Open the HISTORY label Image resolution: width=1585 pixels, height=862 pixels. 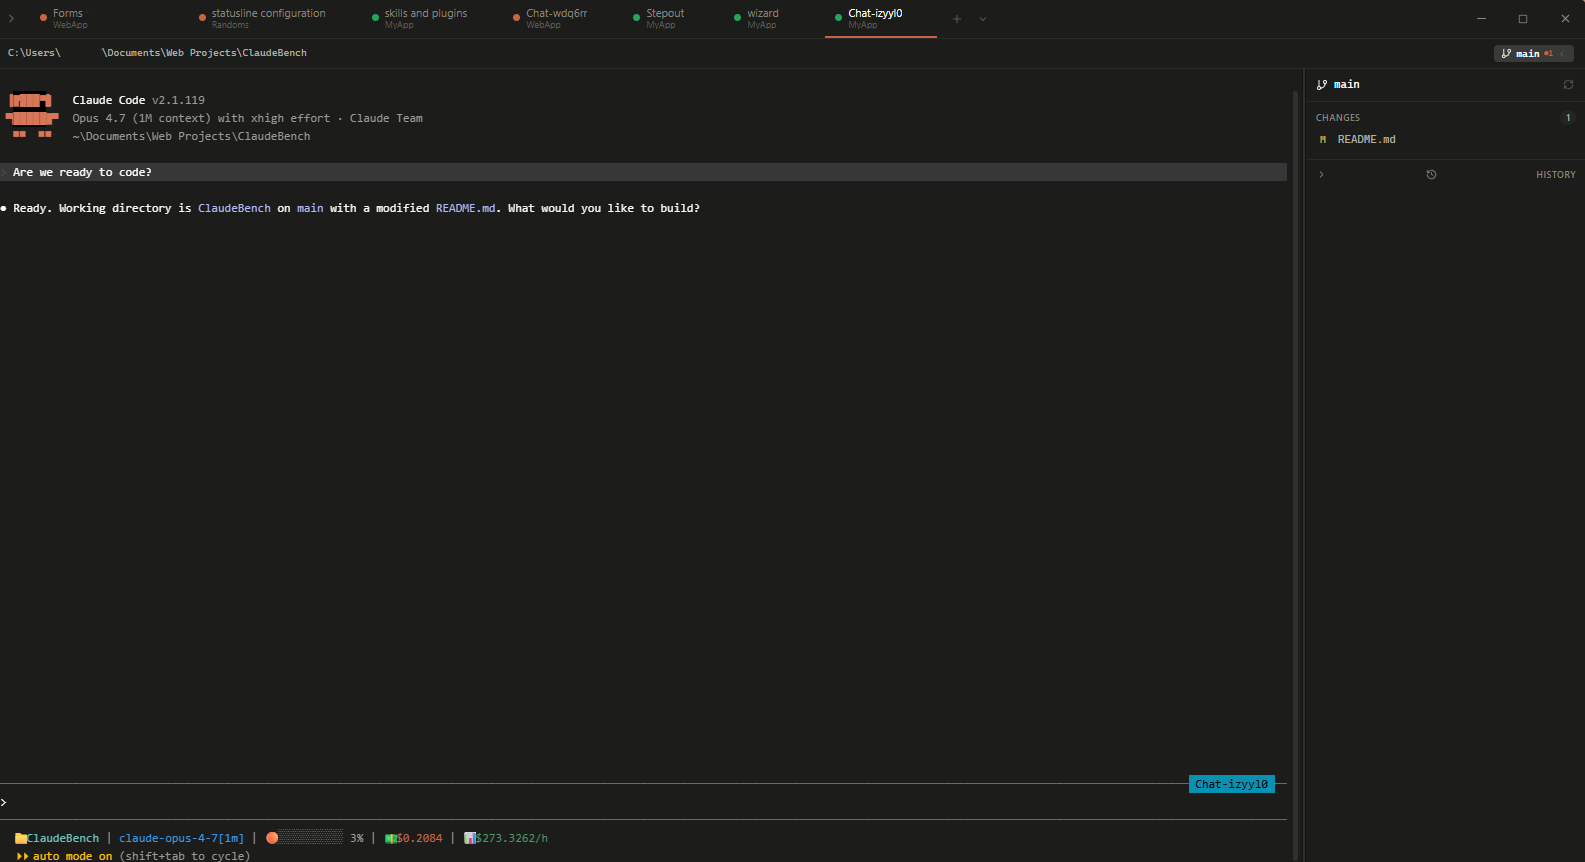(1555, 175)
